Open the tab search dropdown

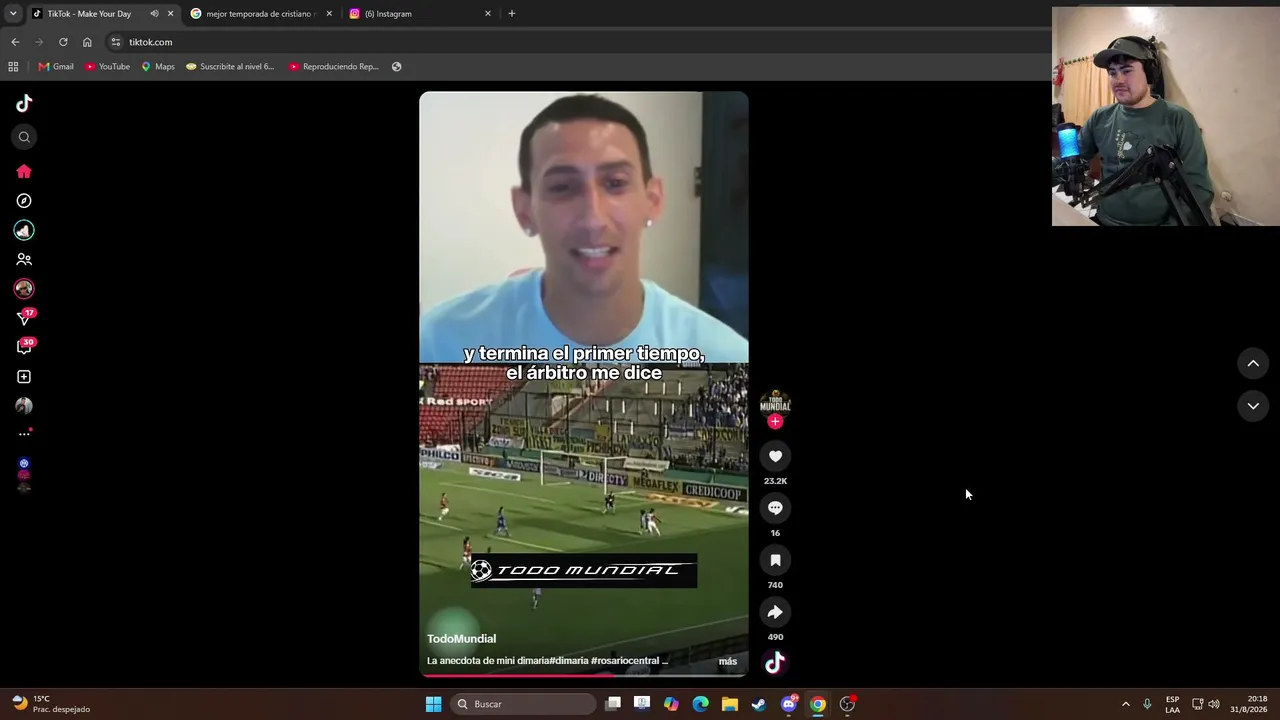(13, 14)
